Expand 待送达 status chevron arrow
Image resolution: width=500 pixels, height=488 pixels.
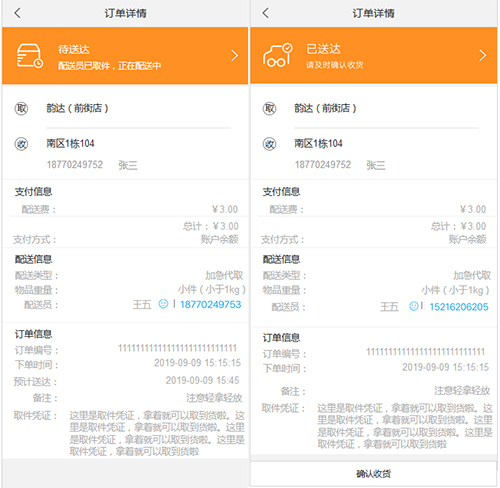pyautogui.click(x=235, y=55)
